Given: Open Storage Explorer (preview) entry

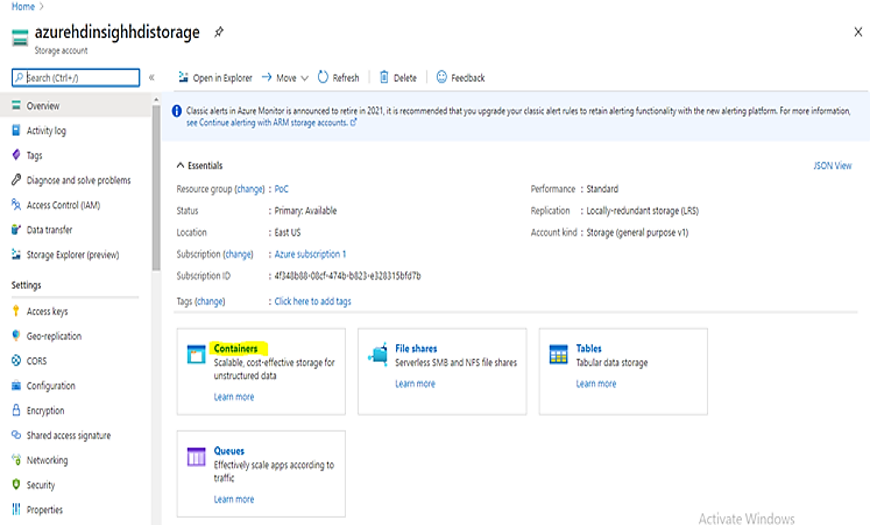Looking at the screenshot, I should [x=75, y=254].
